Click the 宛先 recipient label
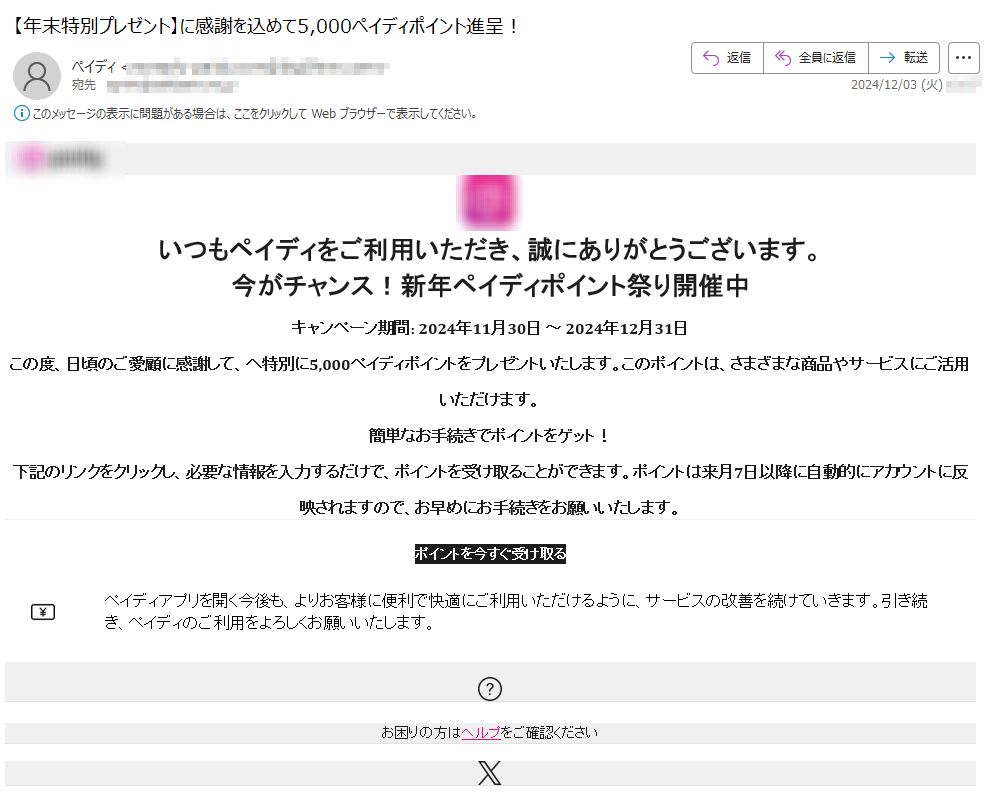 tap(83, 85)
